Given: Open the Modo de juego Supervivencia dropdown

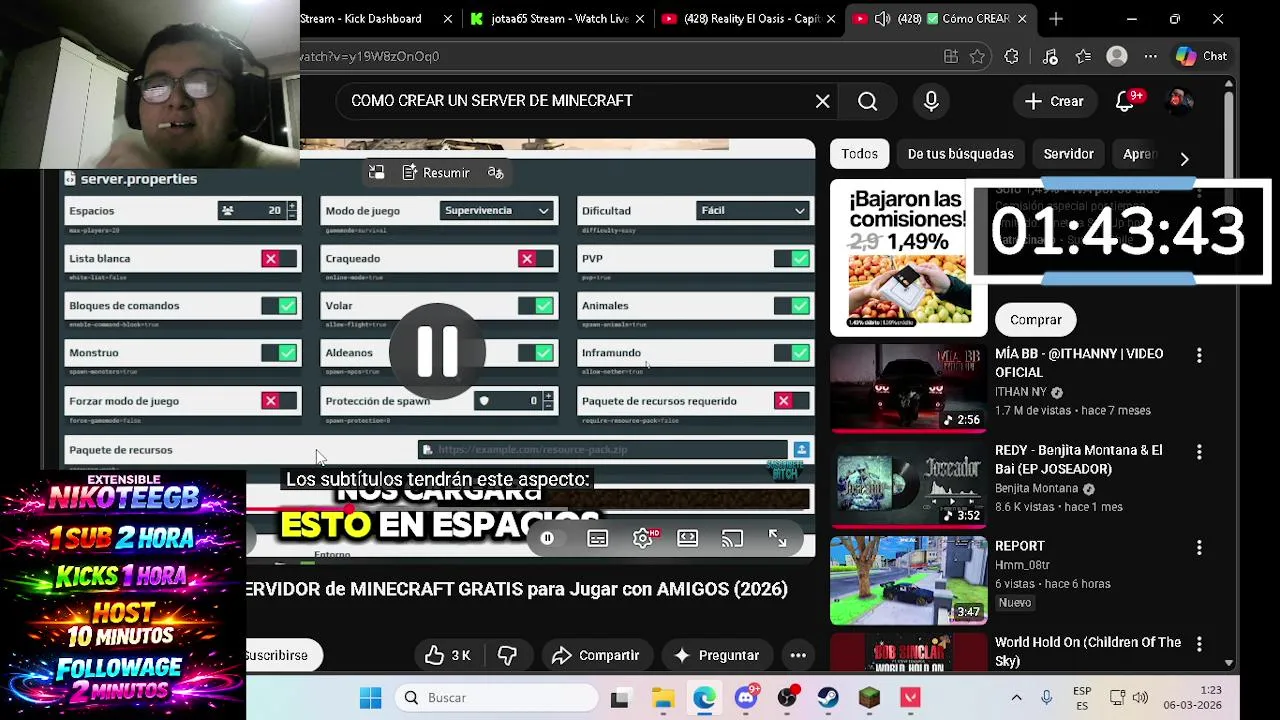Looking at the screenshot, I should coord(497,211).
